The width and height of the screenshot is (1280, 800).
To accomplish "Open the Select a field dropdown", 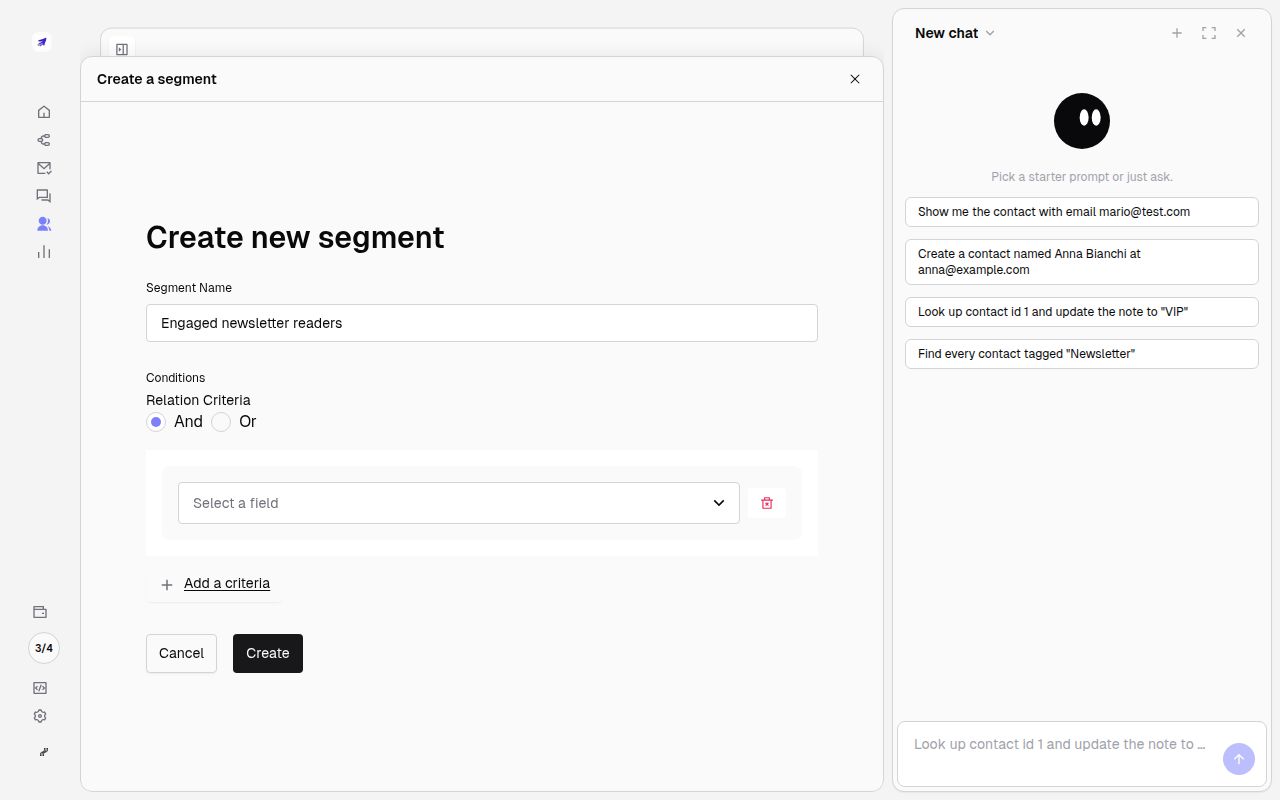I will tap(459, 503).
